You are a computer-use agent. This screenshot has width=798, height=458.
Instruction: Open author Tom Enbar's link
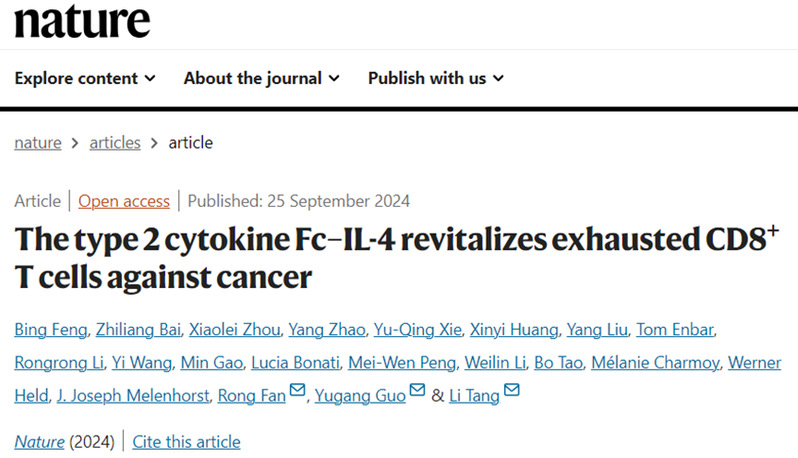(x=675, y=330)
